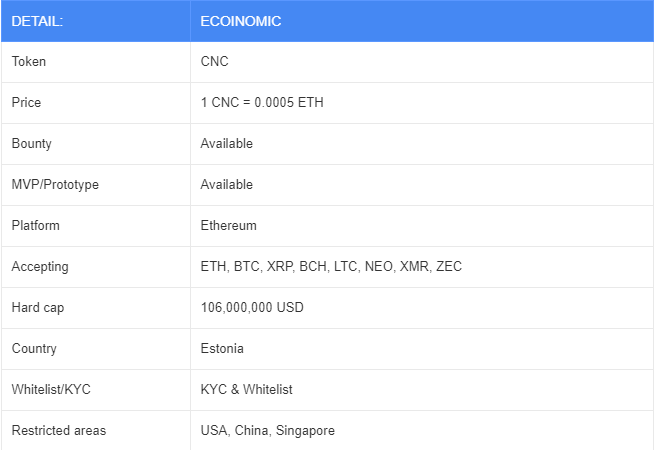This screenshot has width=654, height=450.
Task: Click the Ethereum platform value
Action: pos(228,226)
